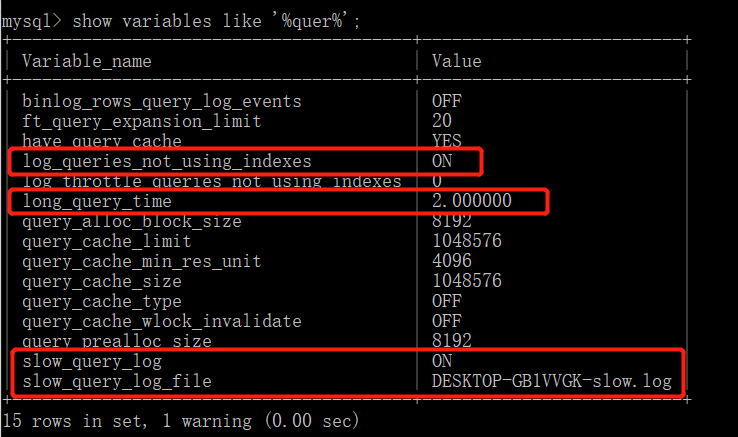Click the OFF value of query_cache_type
The image size is (738, 437).
click(447, 301)
